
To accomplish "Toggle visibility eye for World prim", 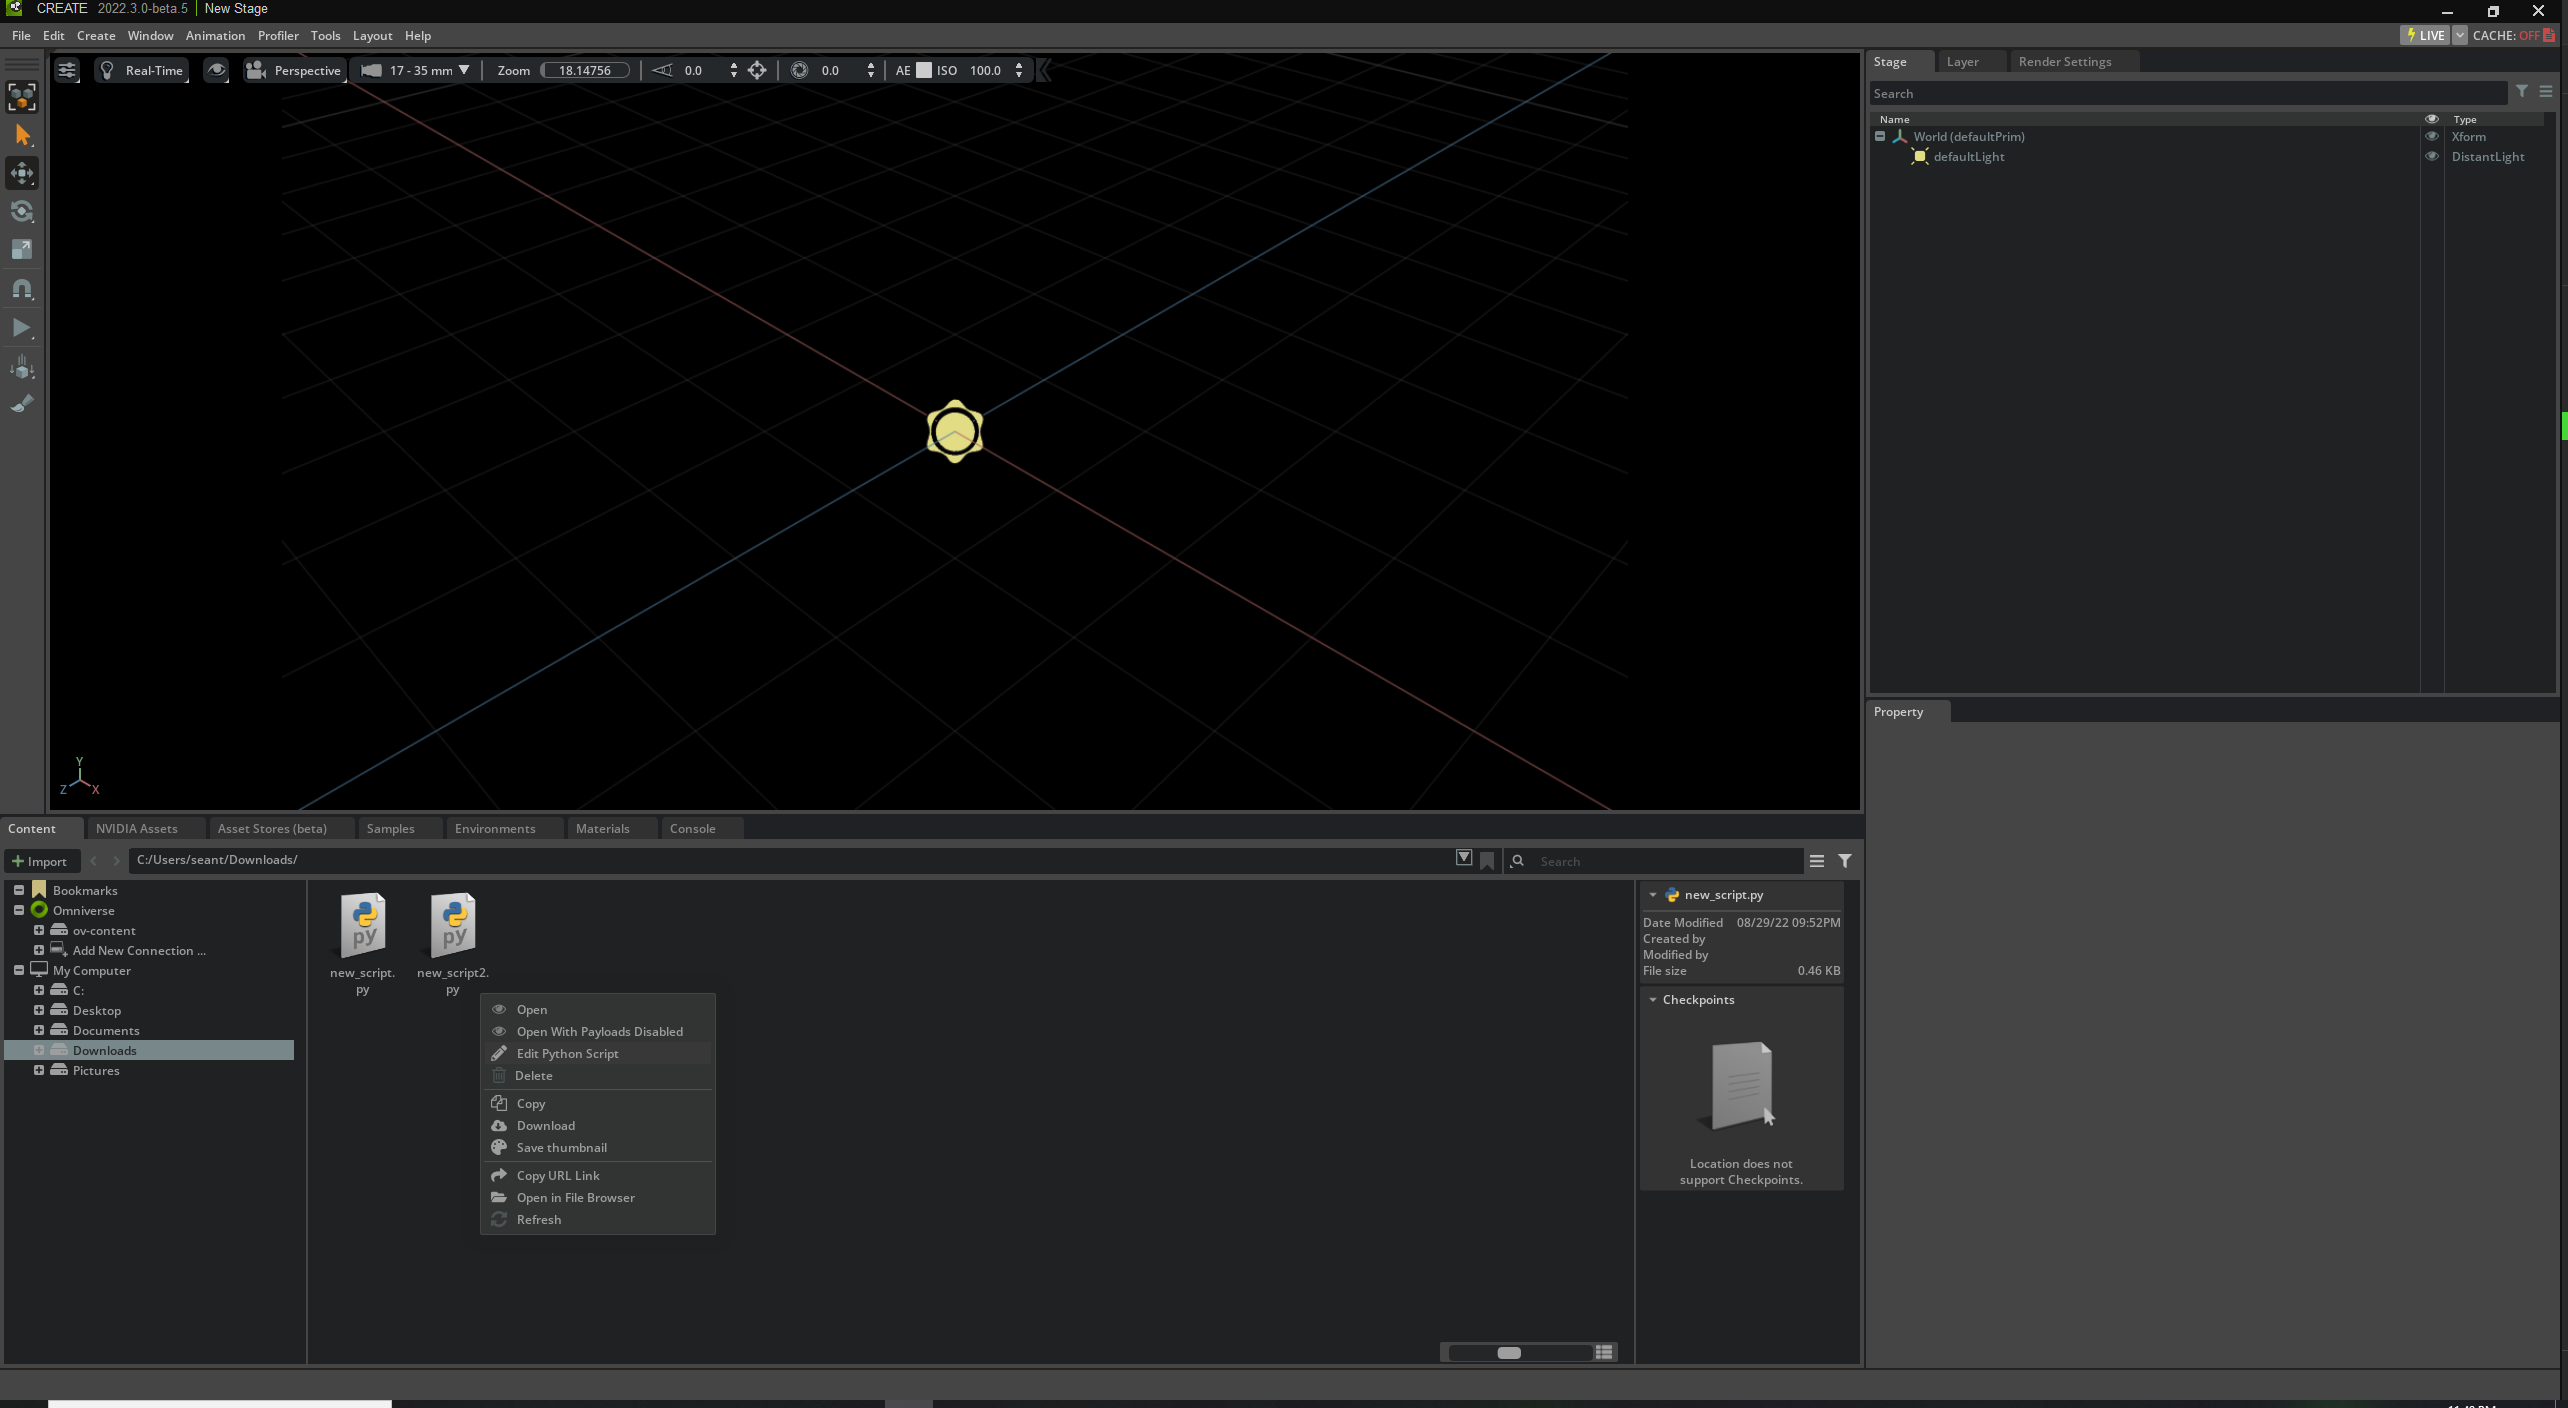I will pos(2432,137).
